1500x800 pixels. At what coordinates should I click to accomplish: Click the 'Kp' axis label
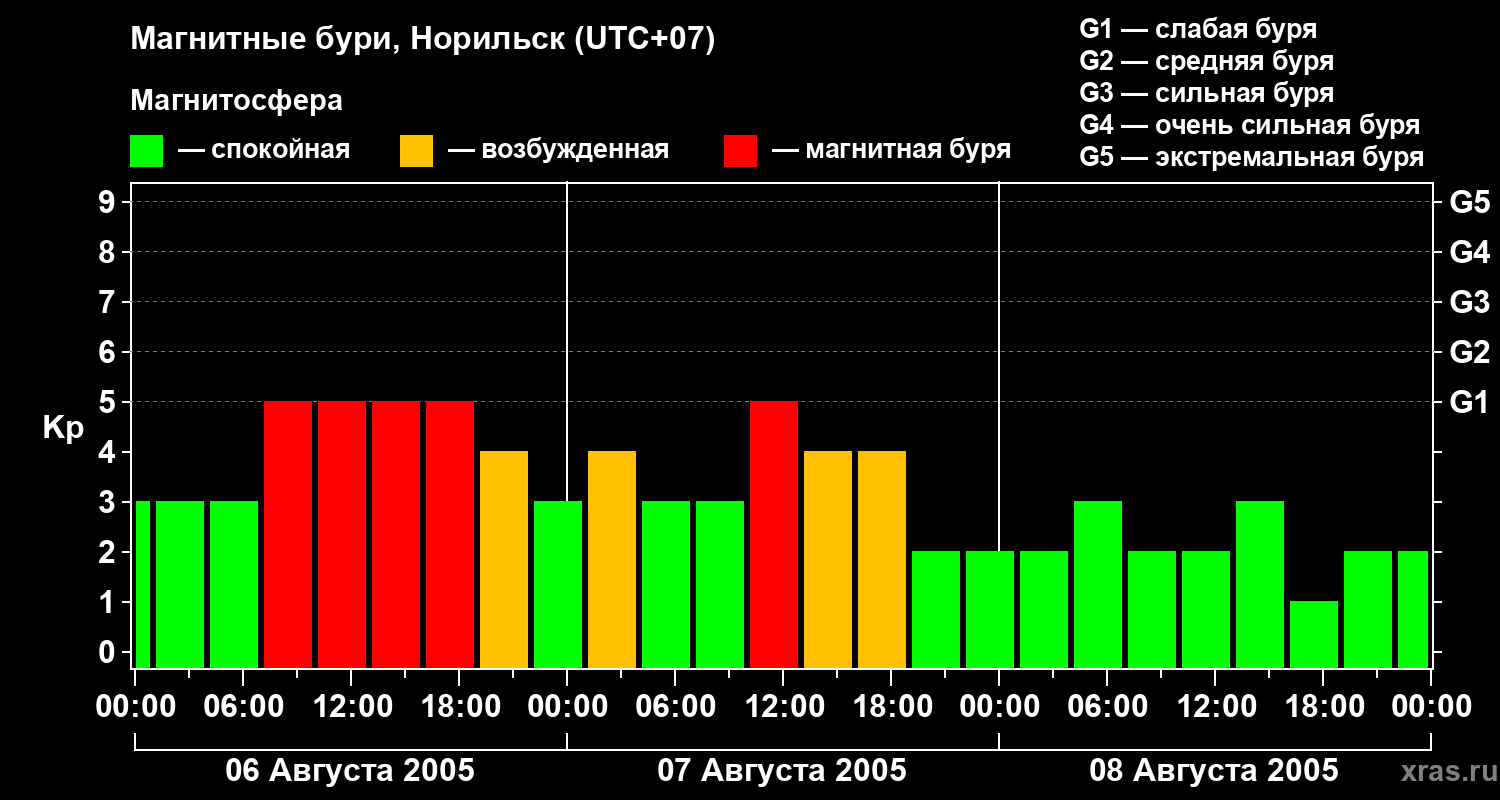[63, 427]
